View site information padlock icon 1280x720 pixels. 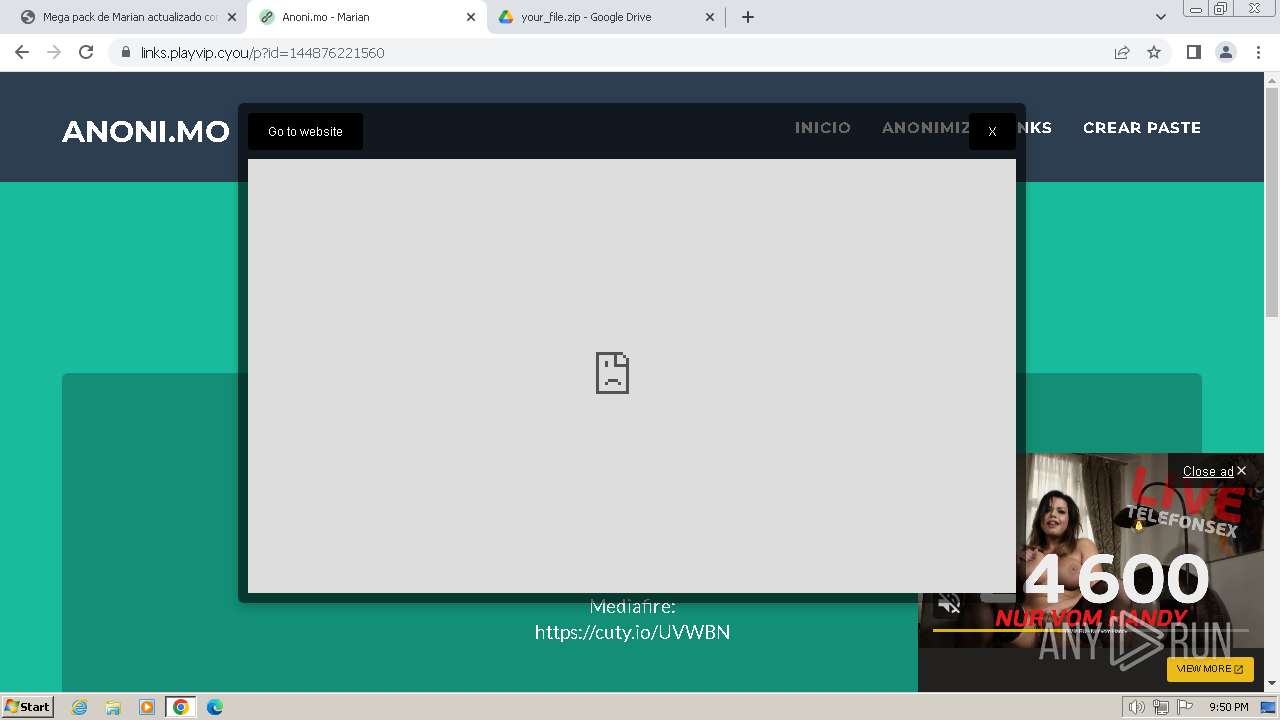125,52
